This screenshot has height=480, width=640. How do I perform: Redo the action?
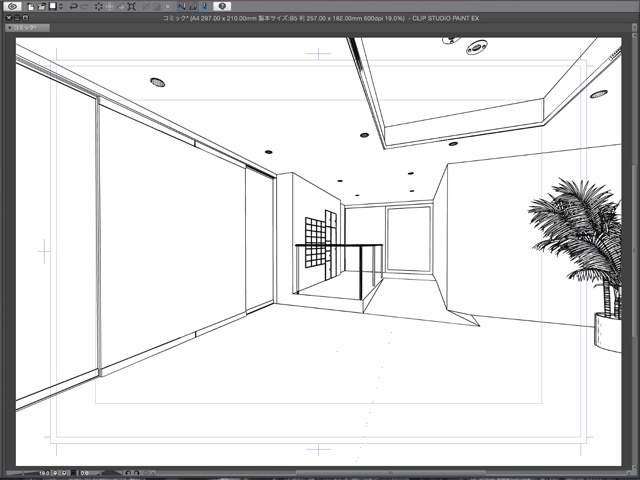[84, 7]
